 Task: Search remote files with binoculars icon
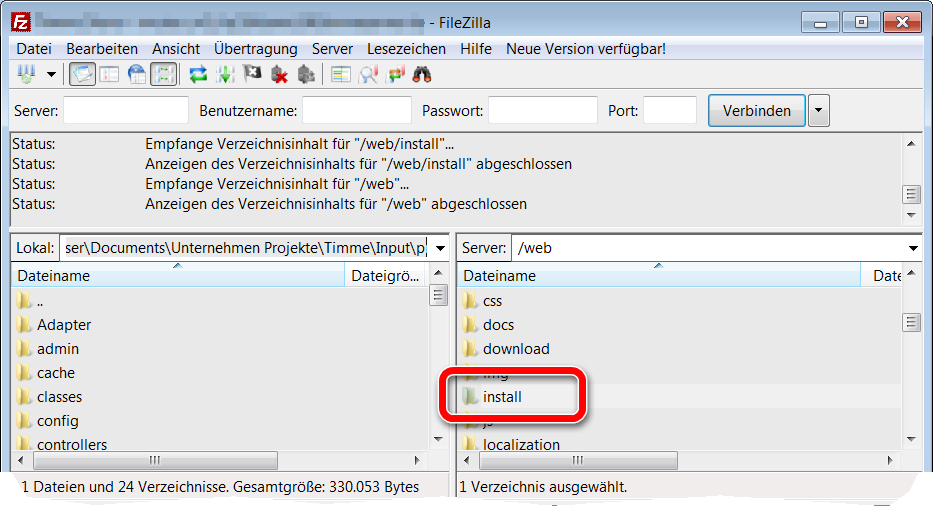pyautogui.click(x=422, y=74)
